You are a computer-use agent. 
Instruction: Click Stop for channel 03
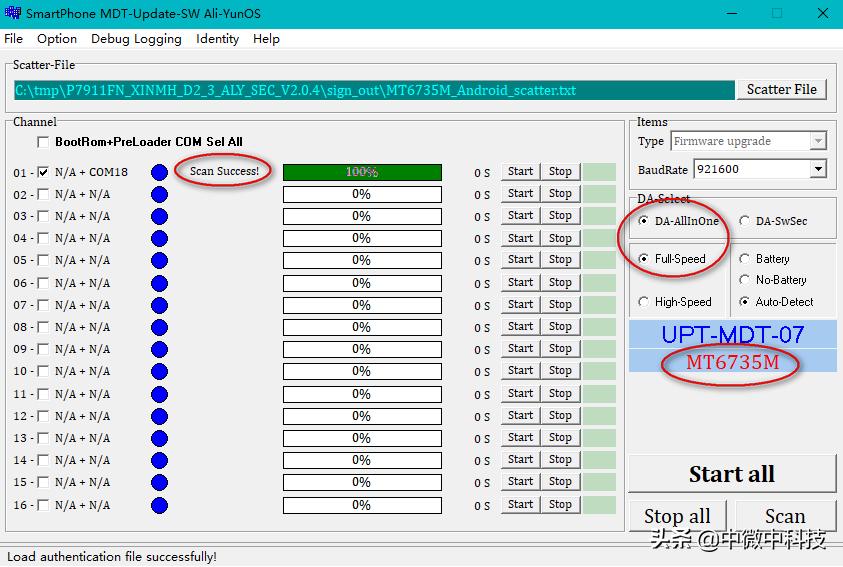[x=560, y=216]
